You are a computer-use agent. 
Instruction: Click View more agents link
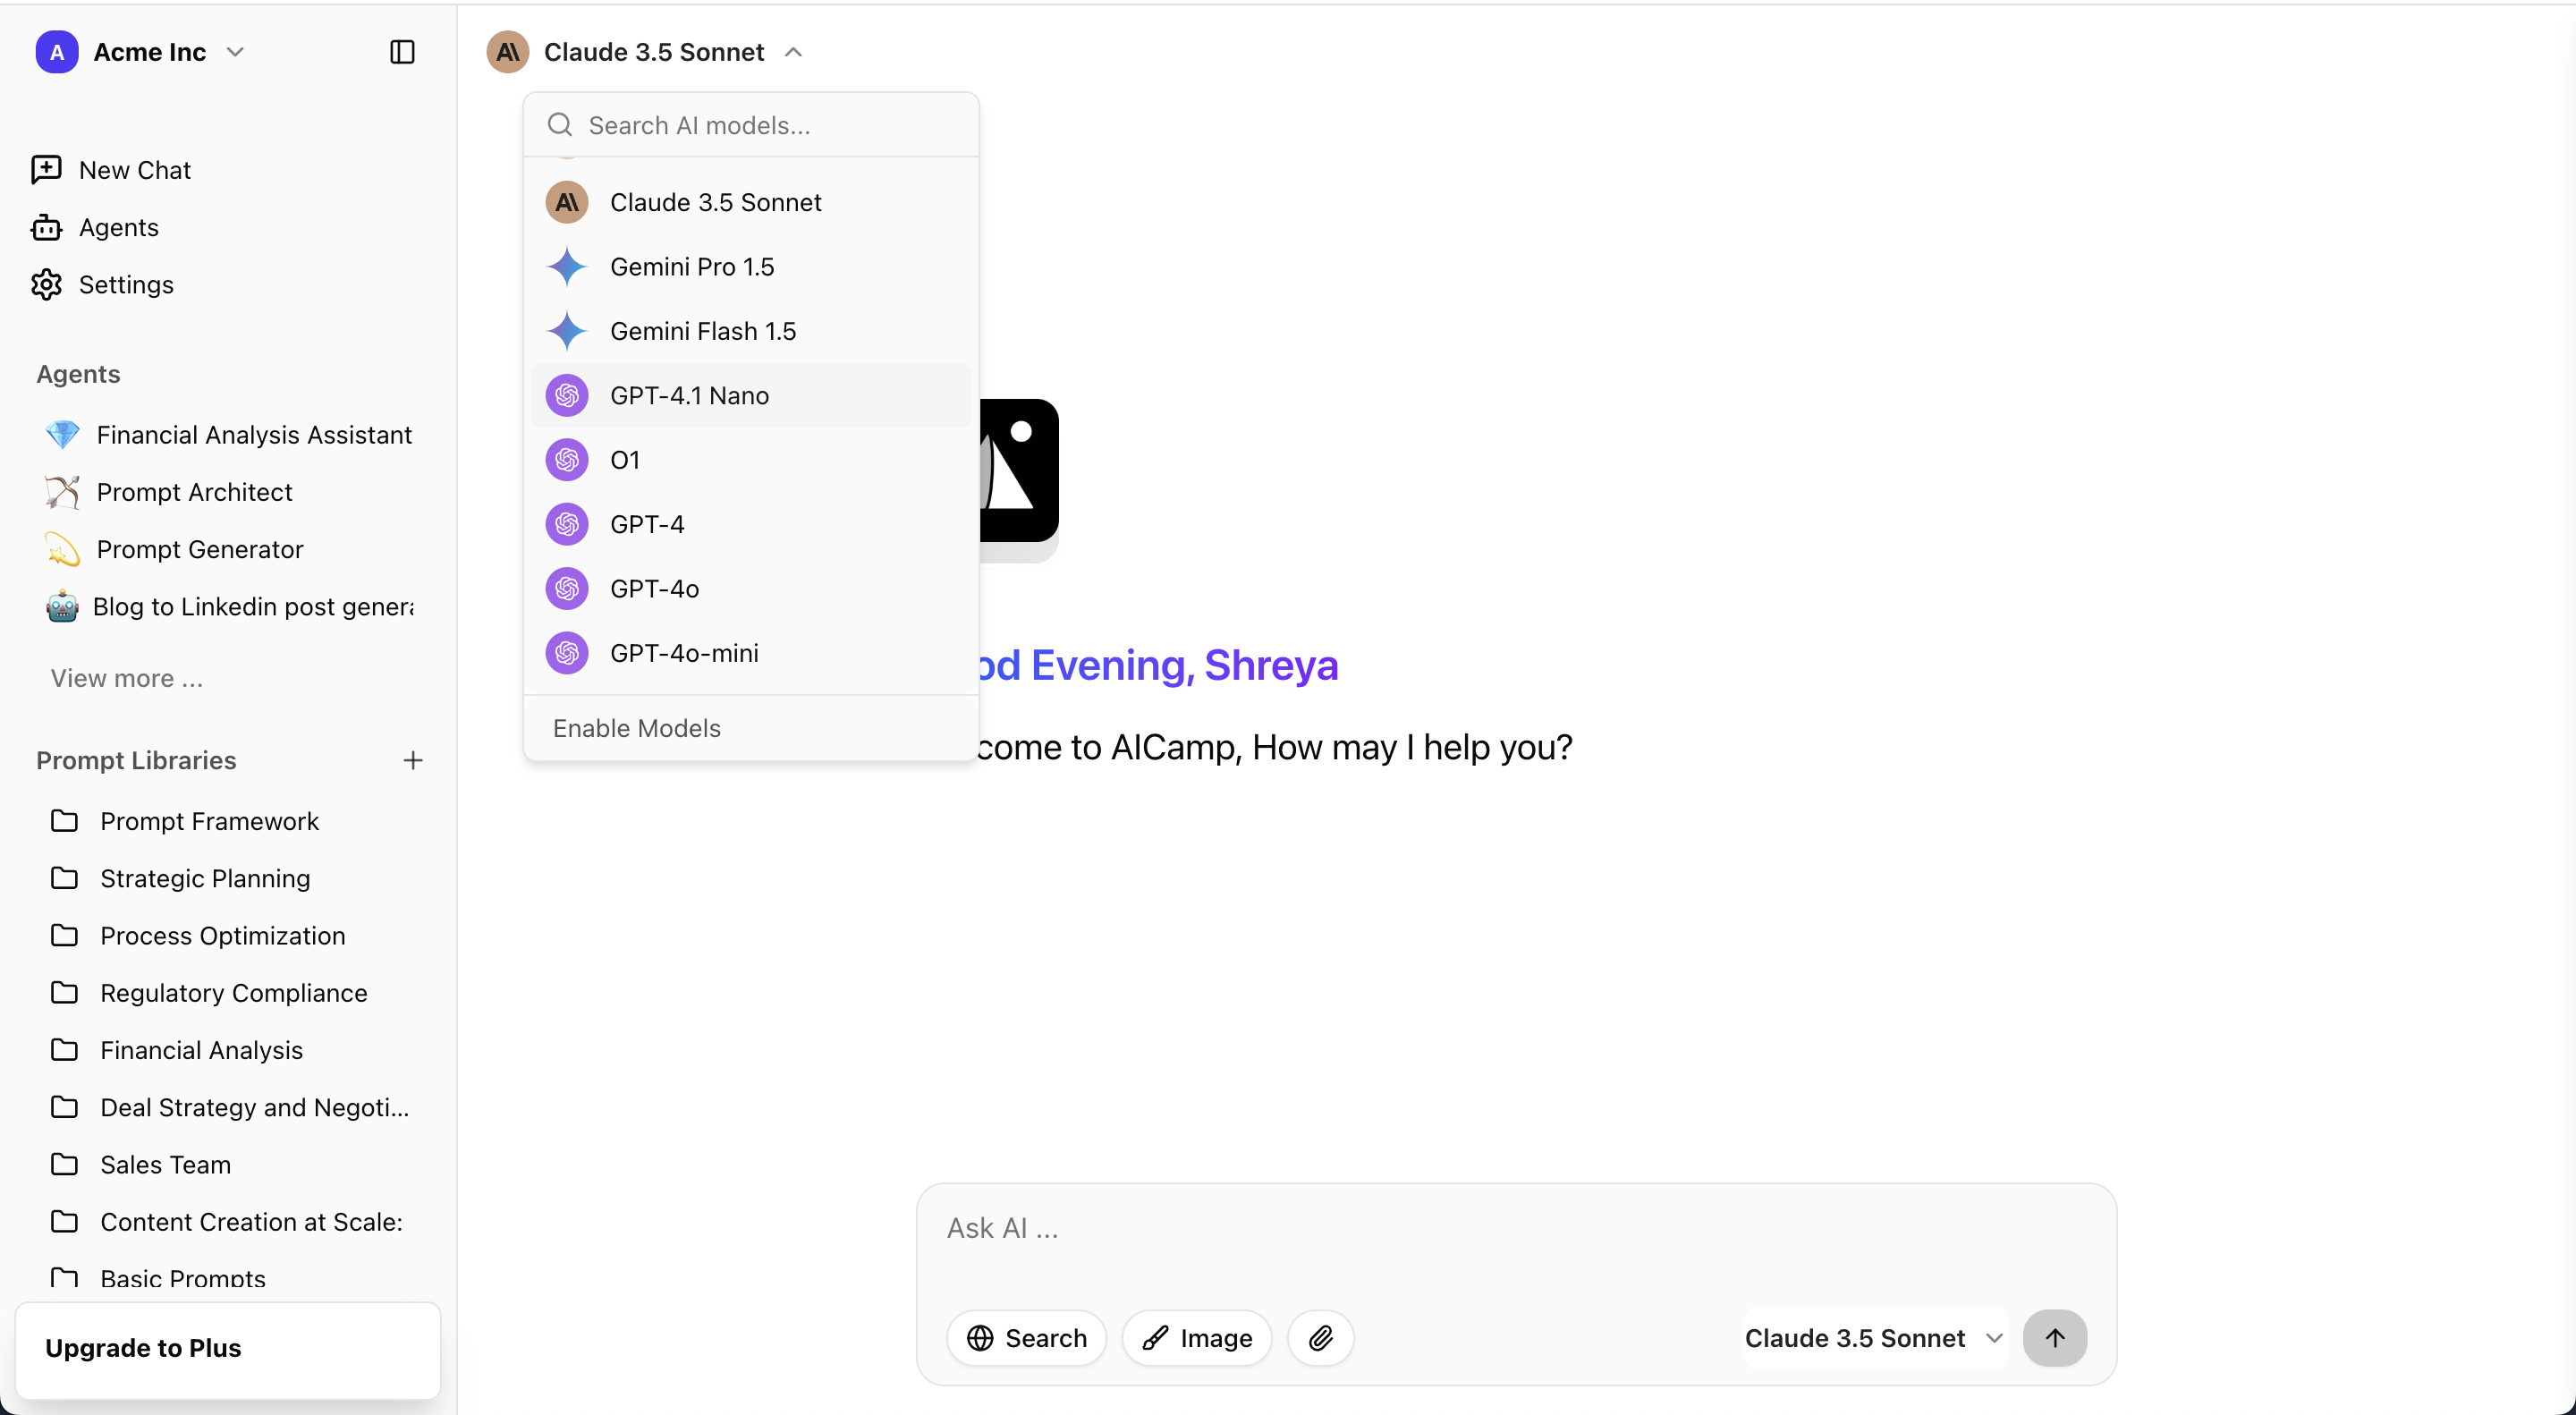pos(127,678)
